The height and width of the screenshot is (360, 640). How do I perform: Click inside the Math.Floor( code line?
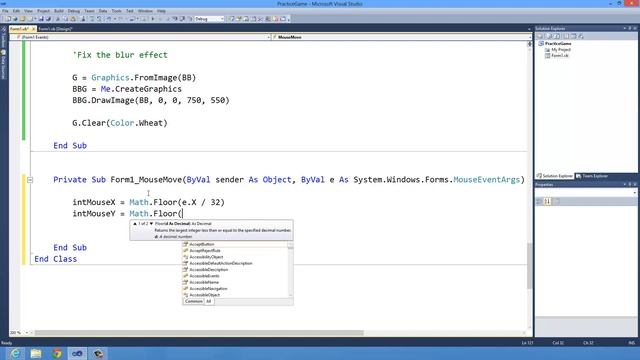pyautogui.click(x=127, y=213)
